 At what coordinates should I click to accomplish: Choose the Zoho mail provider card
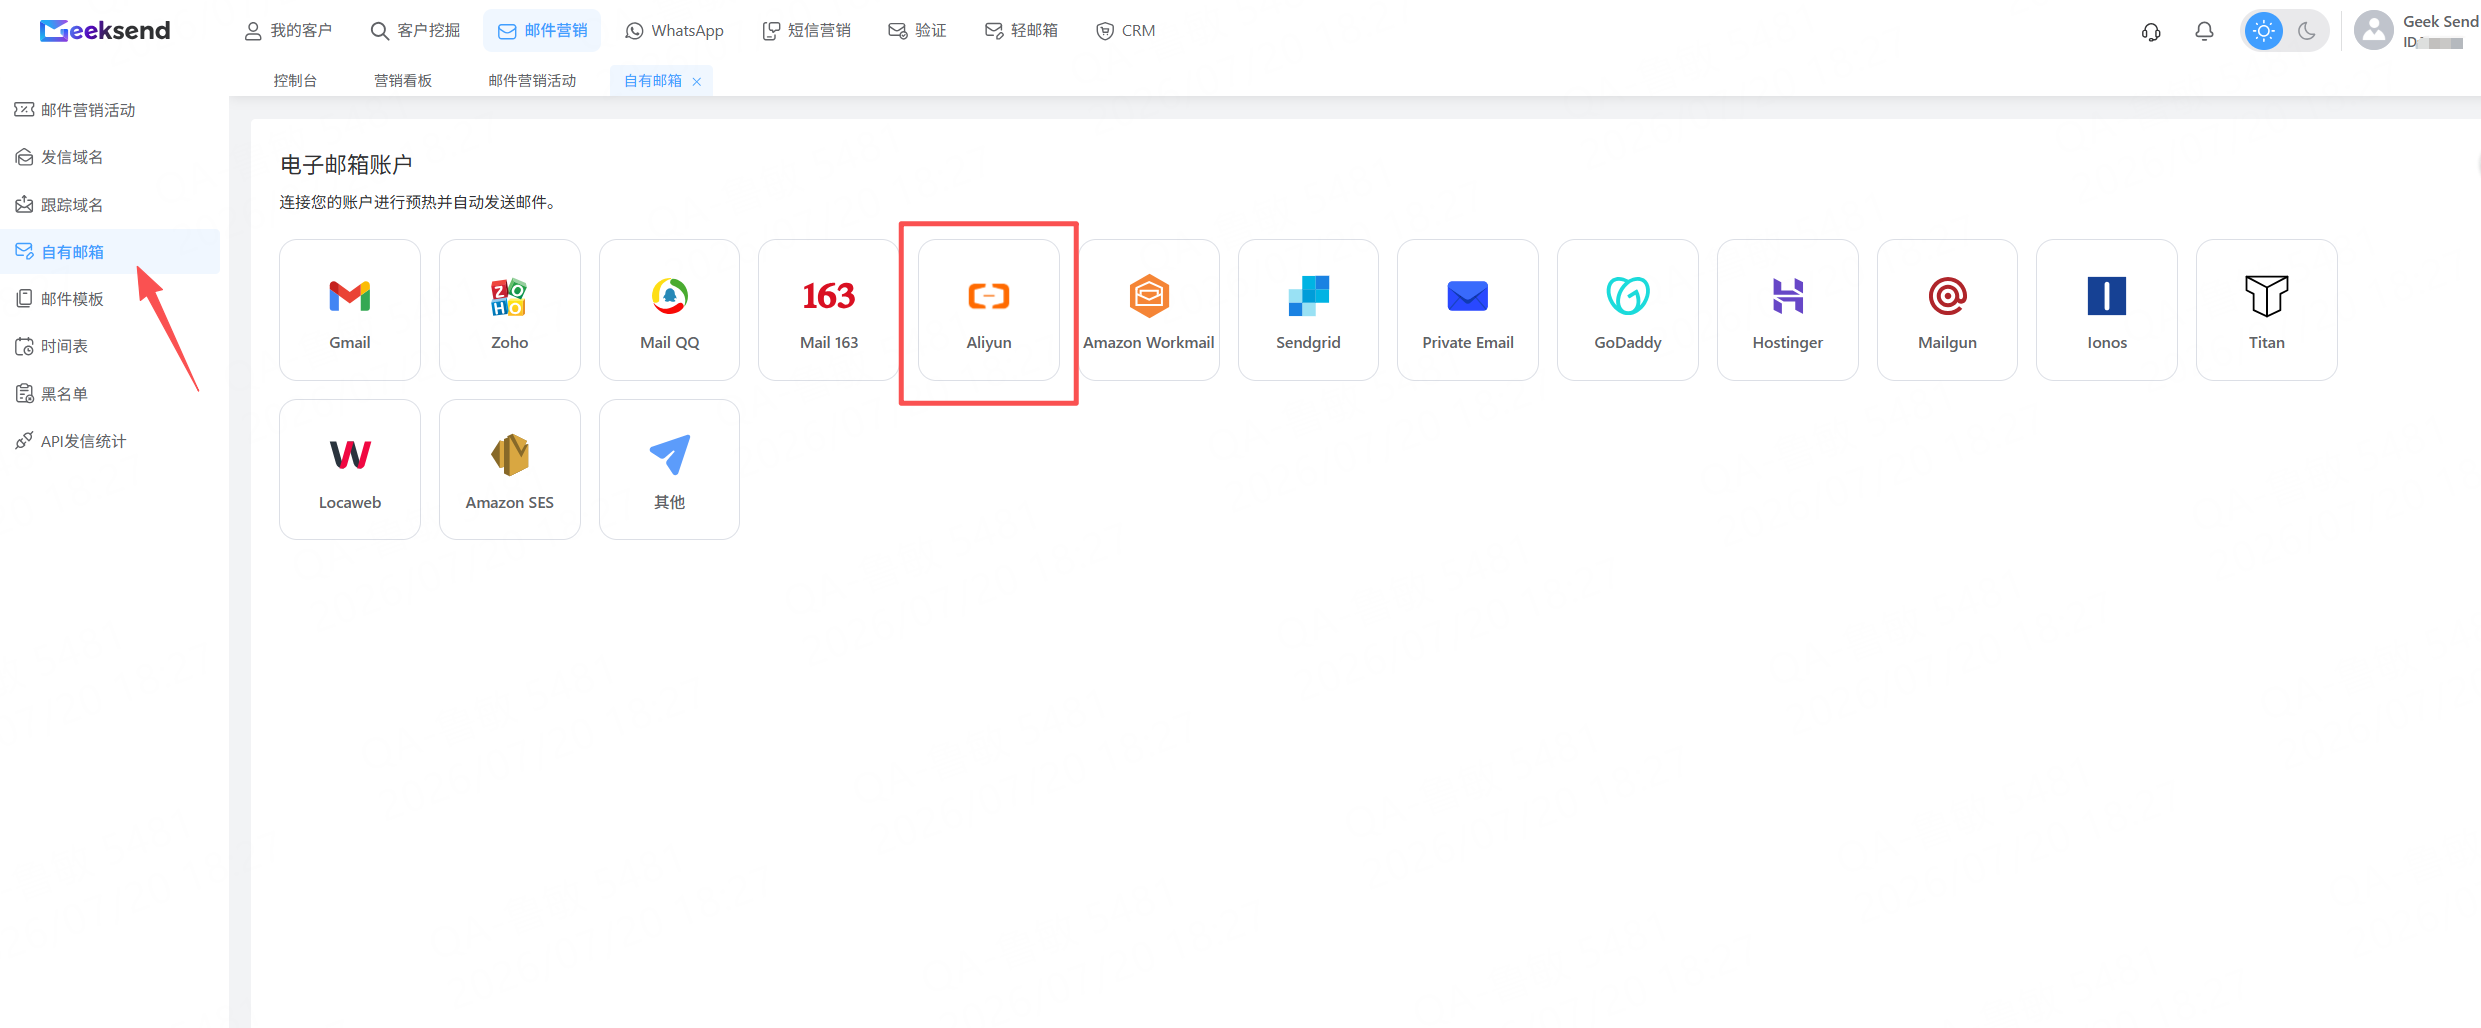click(x=510, y=310)
